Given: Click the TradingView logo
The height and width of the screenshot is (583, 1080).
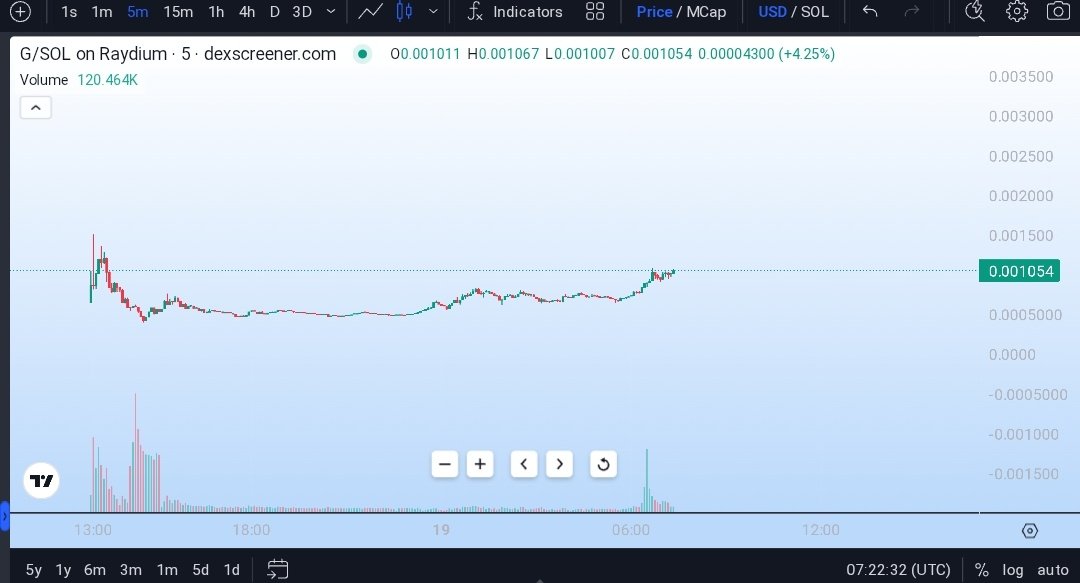Looking at the screenshot, I should coord(41,481).
